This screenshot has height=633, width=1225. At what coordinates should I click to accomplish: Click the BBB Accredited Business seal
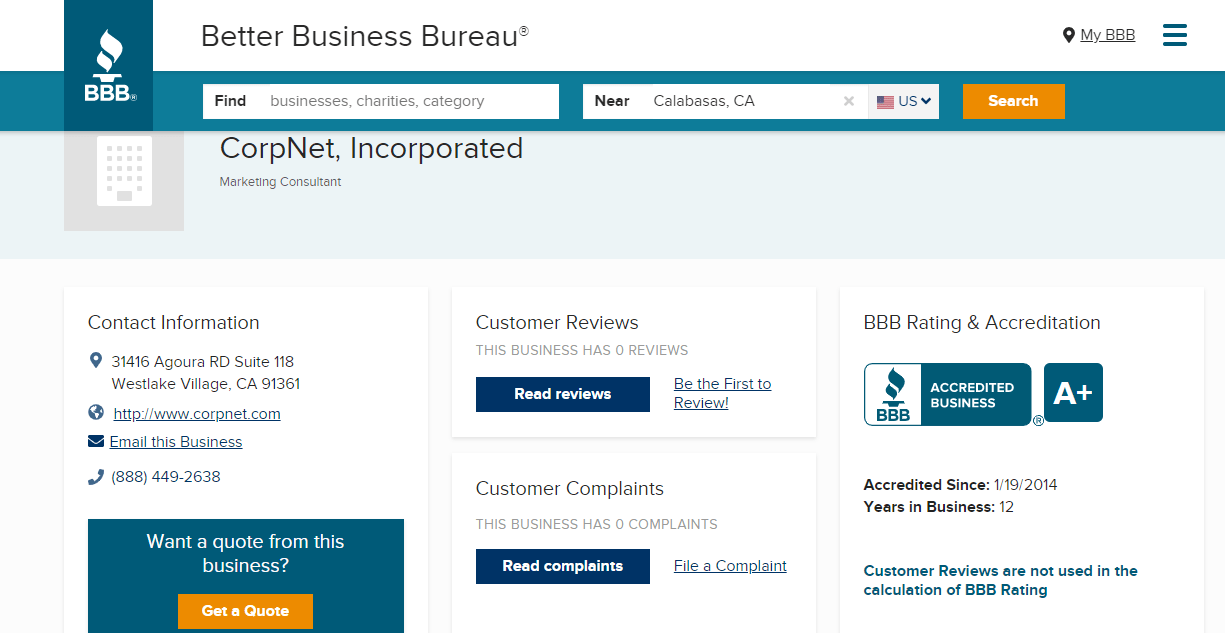point(948,394)
